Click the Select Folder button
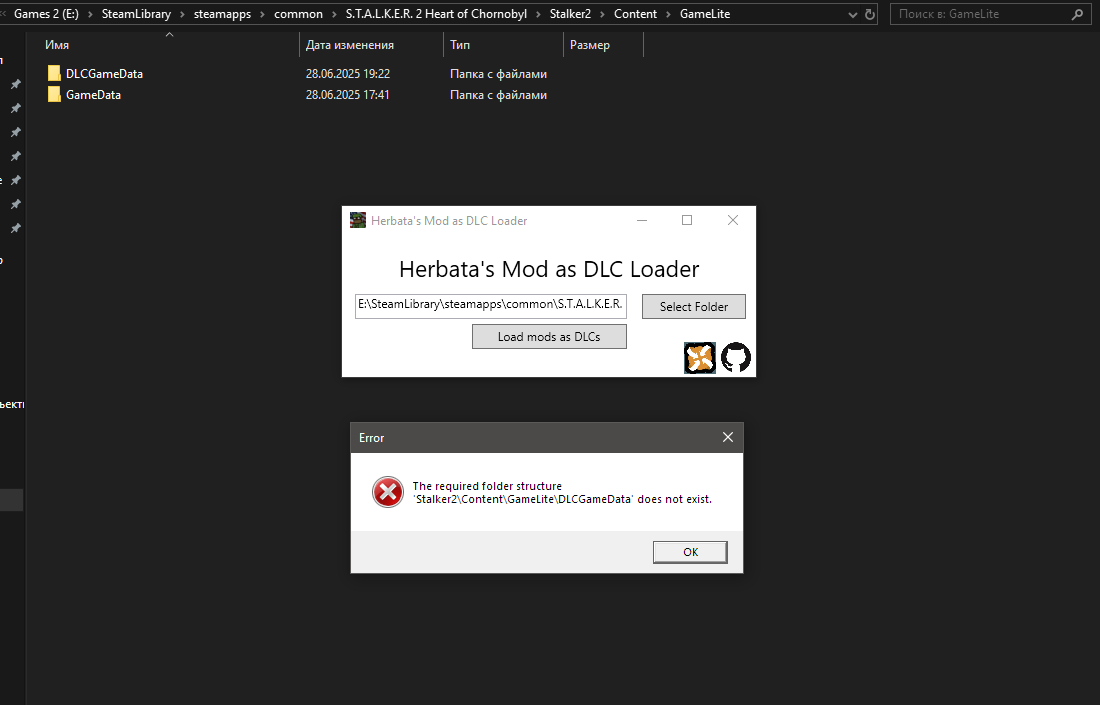Image resolution: width=1100 pixels, height=705 pixels. (694, 307)
